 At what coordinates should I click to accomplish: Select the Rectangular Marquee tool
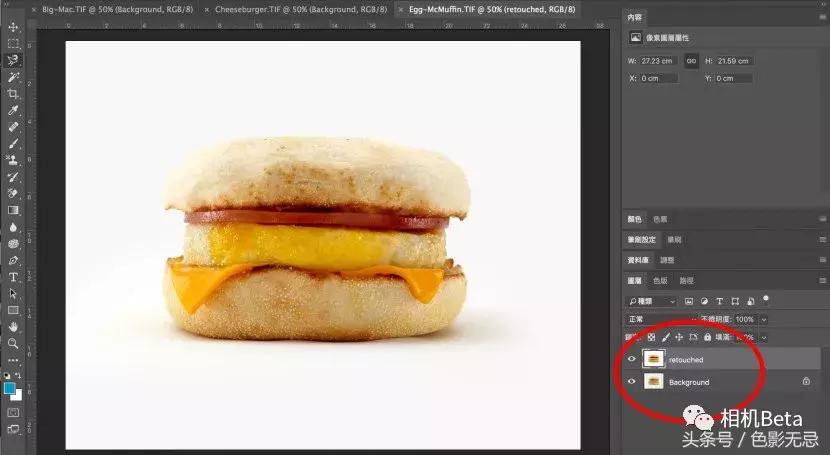pyautogui.click(x=13, y=43)
